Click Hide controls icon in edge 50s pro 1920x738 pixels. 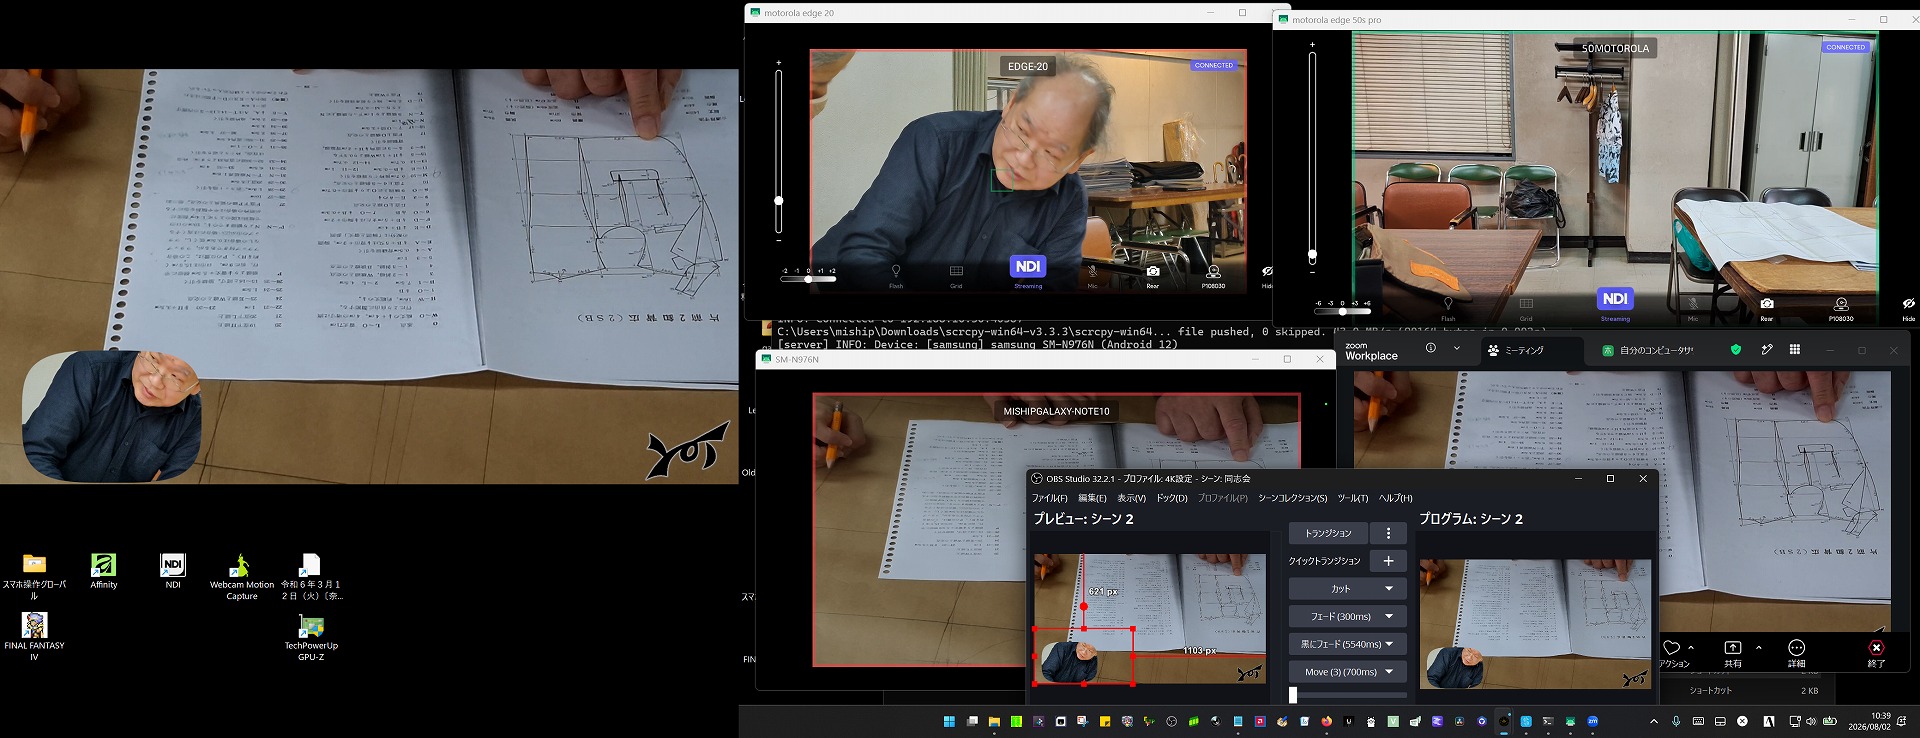[x=1908, y=307]
